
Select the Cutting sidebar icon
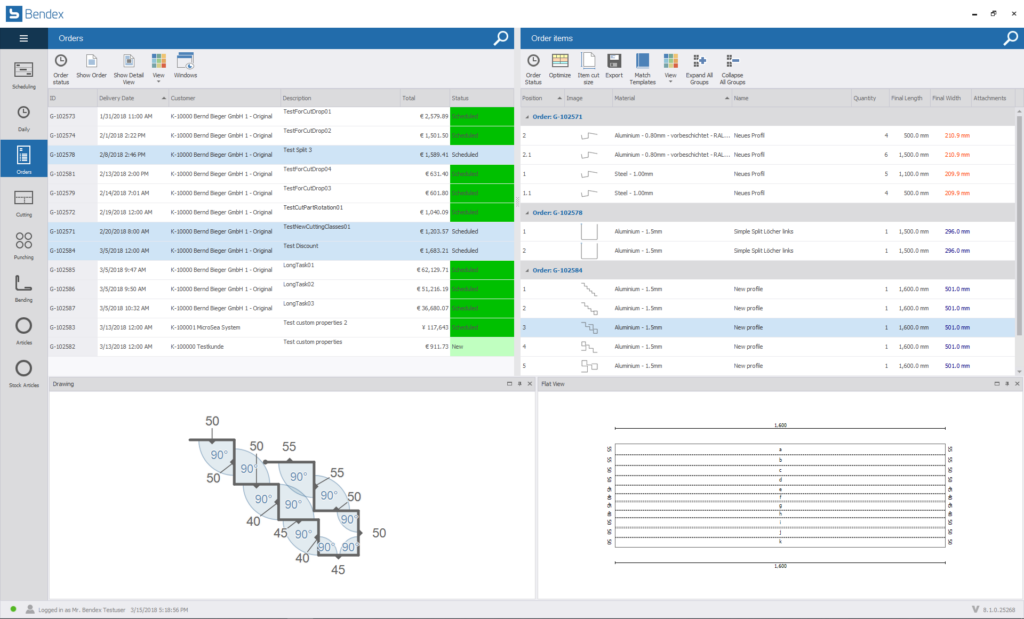point(24,201)
